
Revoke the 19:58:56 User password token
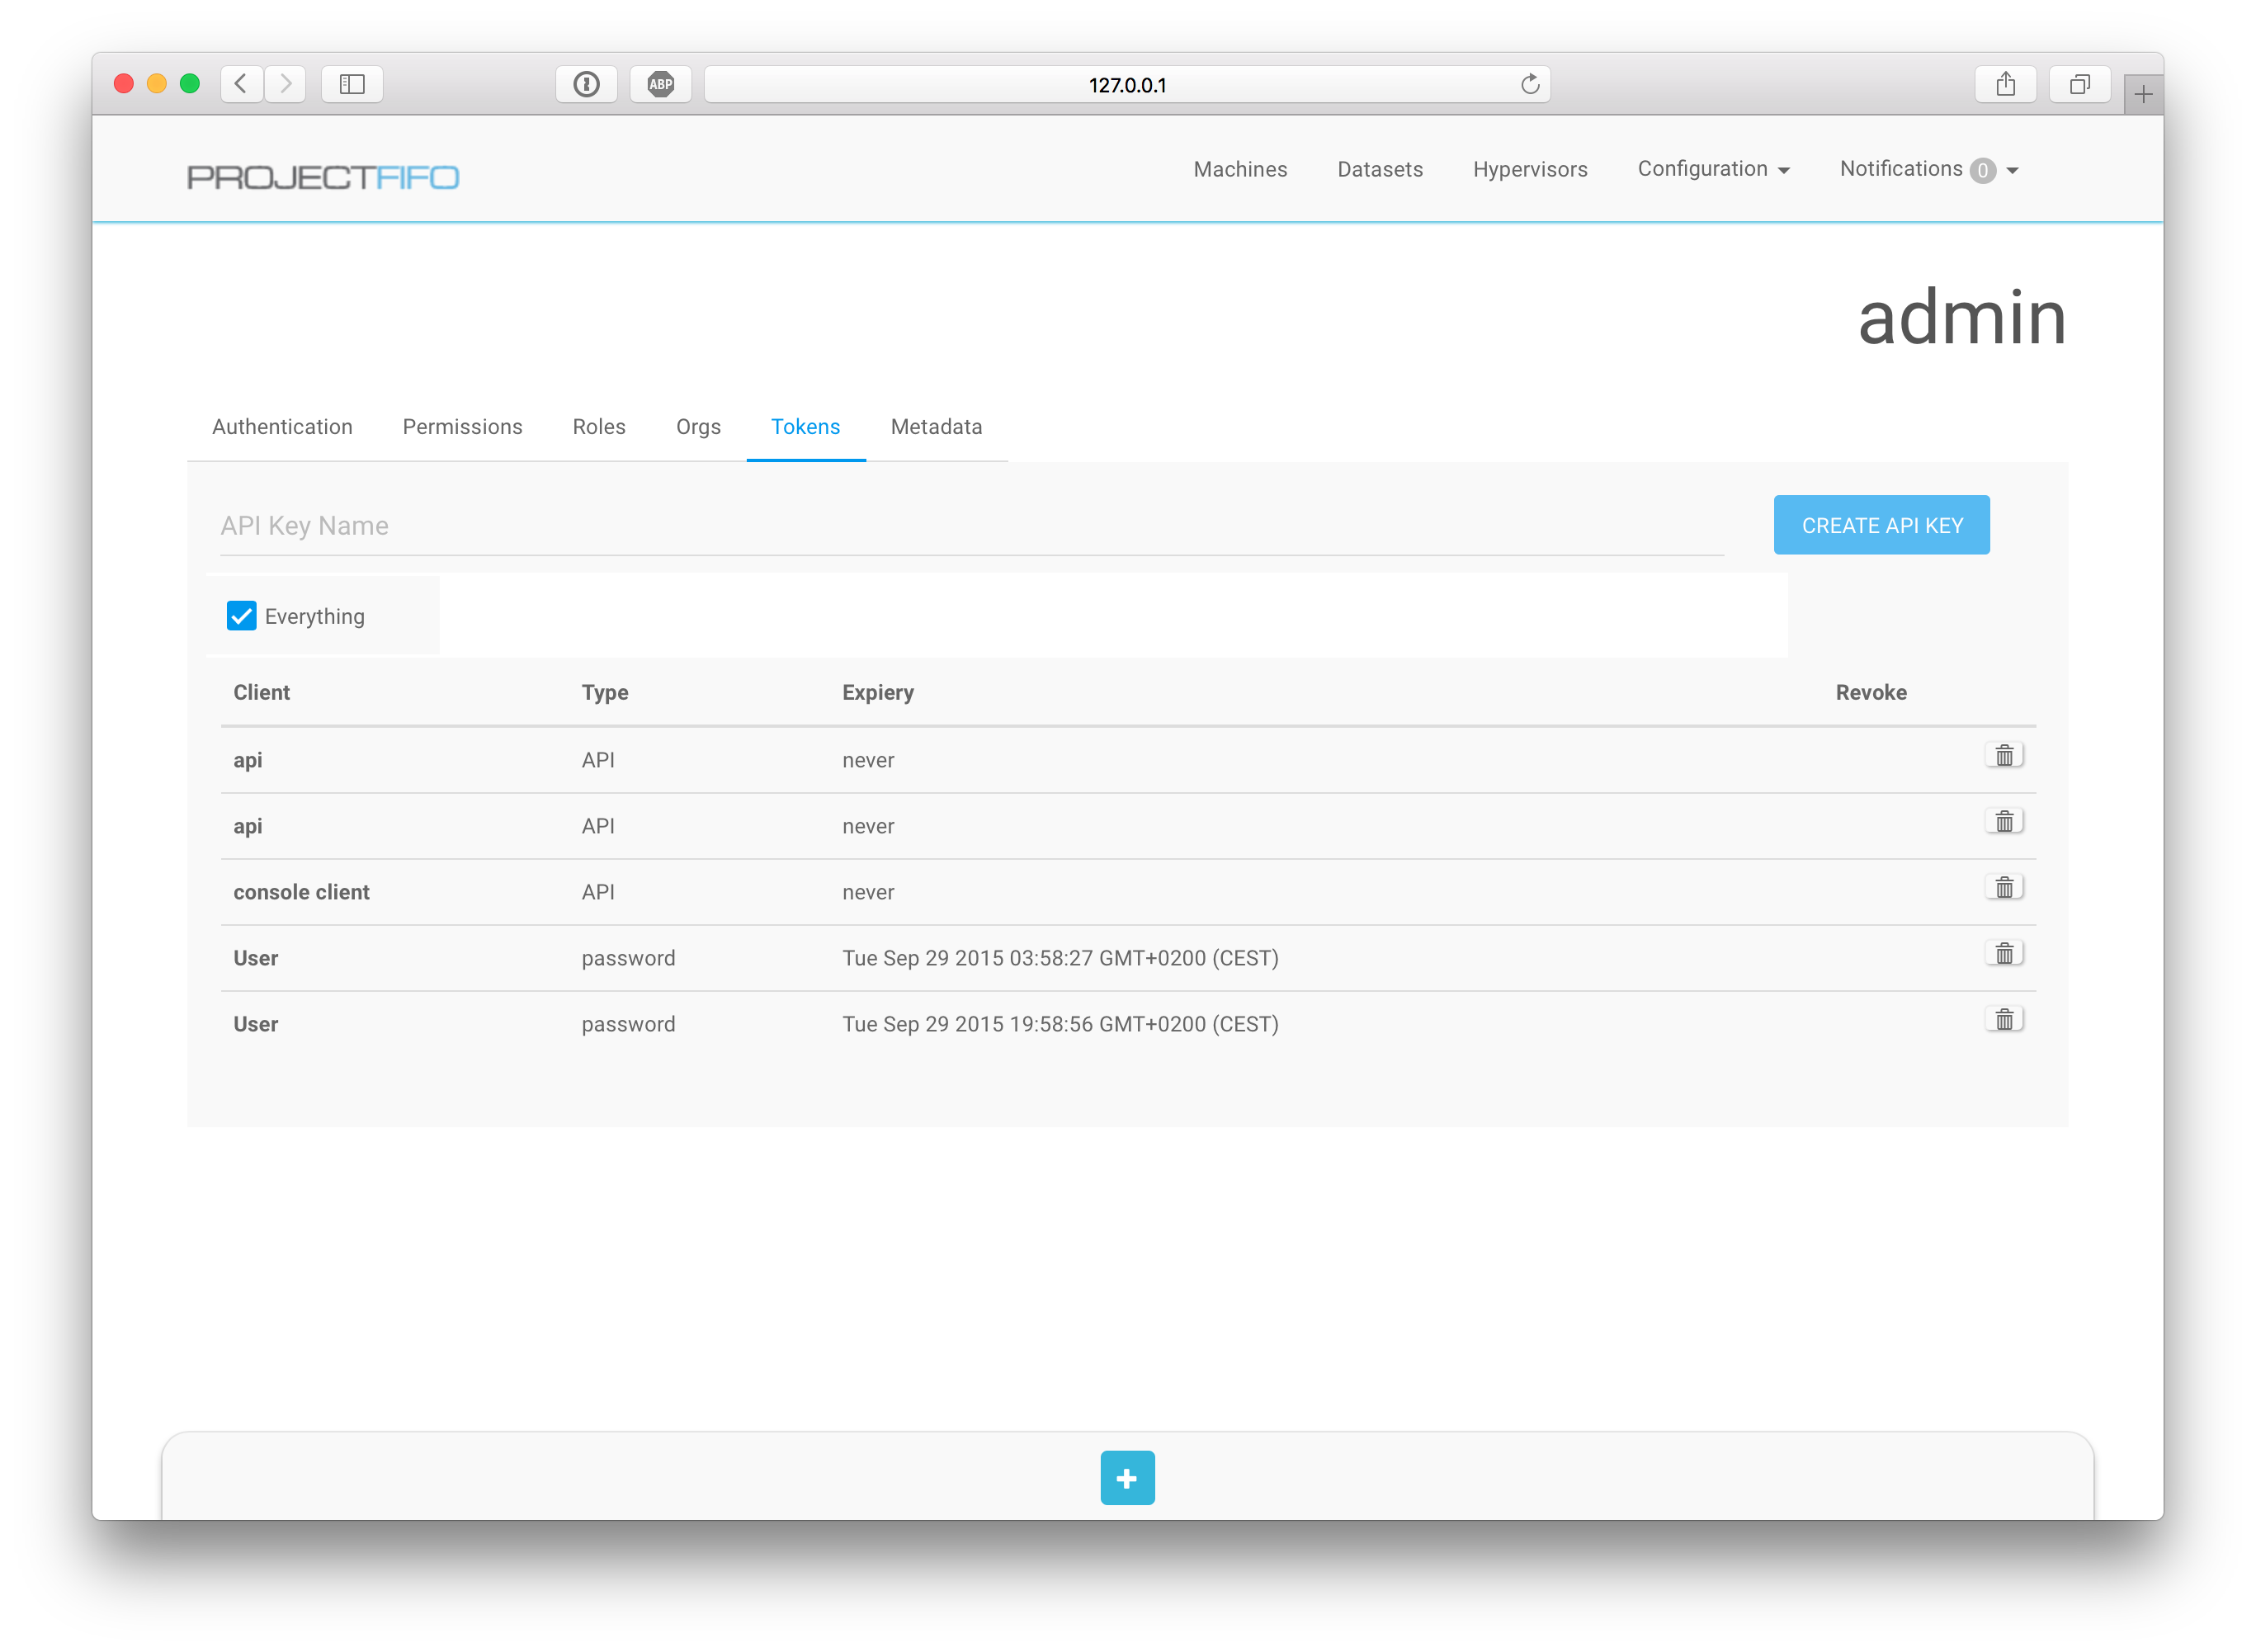pos(2004,1019)
